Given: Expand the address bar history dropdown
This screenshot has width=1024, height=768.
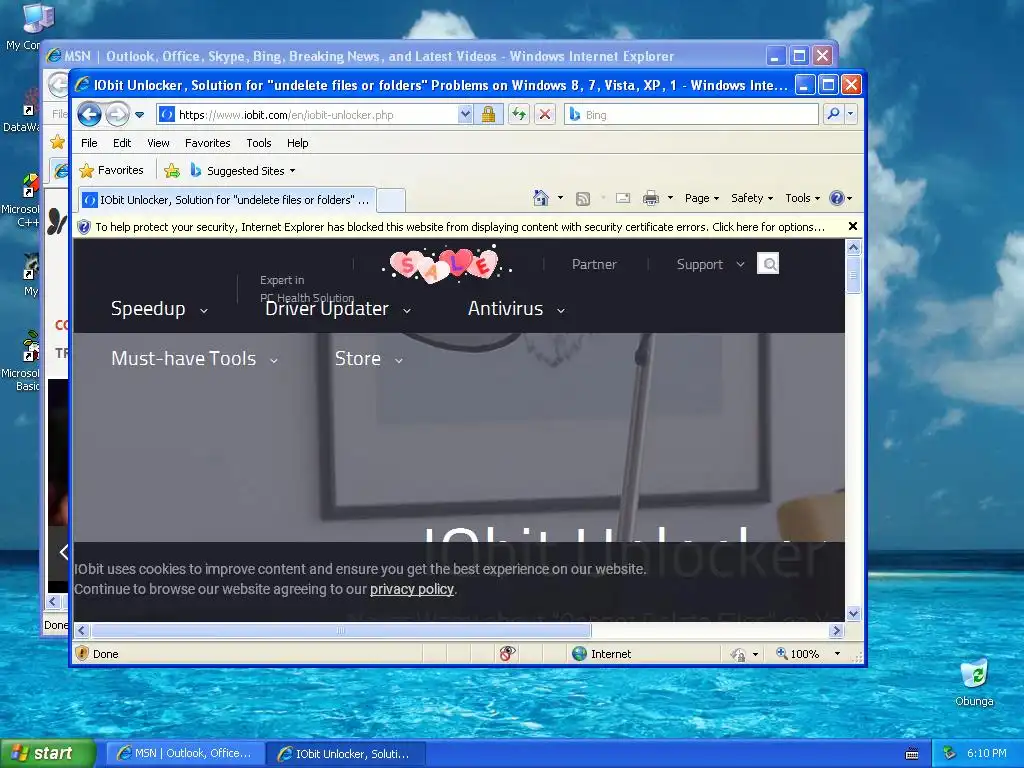Looking at the screenshot, I should click(x=464, y=114).
